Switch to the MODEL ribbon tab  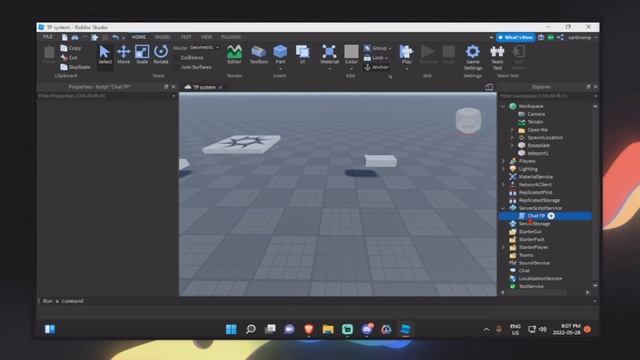coord(163,37)
